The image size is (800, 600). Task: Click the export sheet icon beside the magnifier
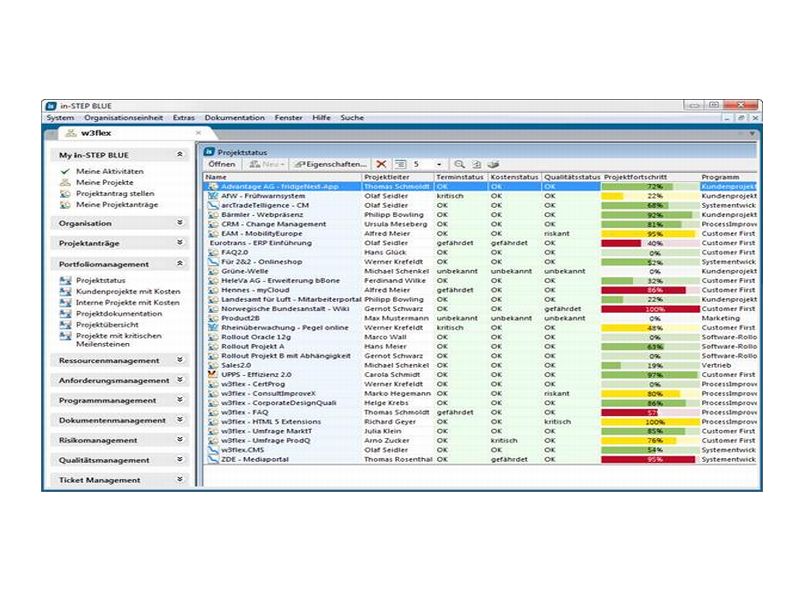click(x=476, y=164)
